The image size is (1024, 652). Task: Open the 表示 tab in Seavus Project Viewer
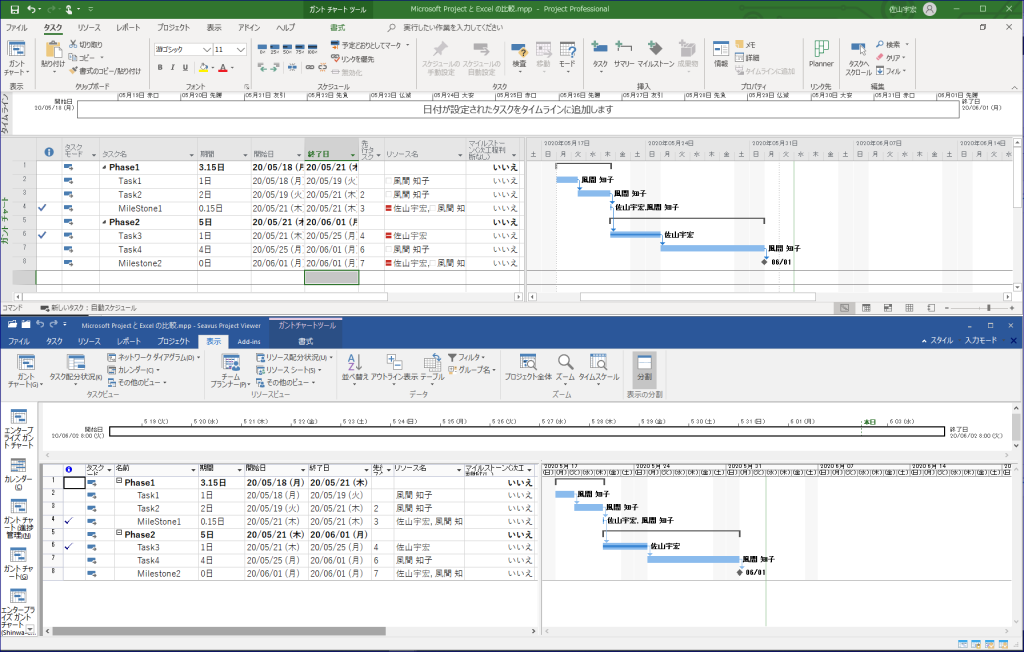[x=214, y=341]
